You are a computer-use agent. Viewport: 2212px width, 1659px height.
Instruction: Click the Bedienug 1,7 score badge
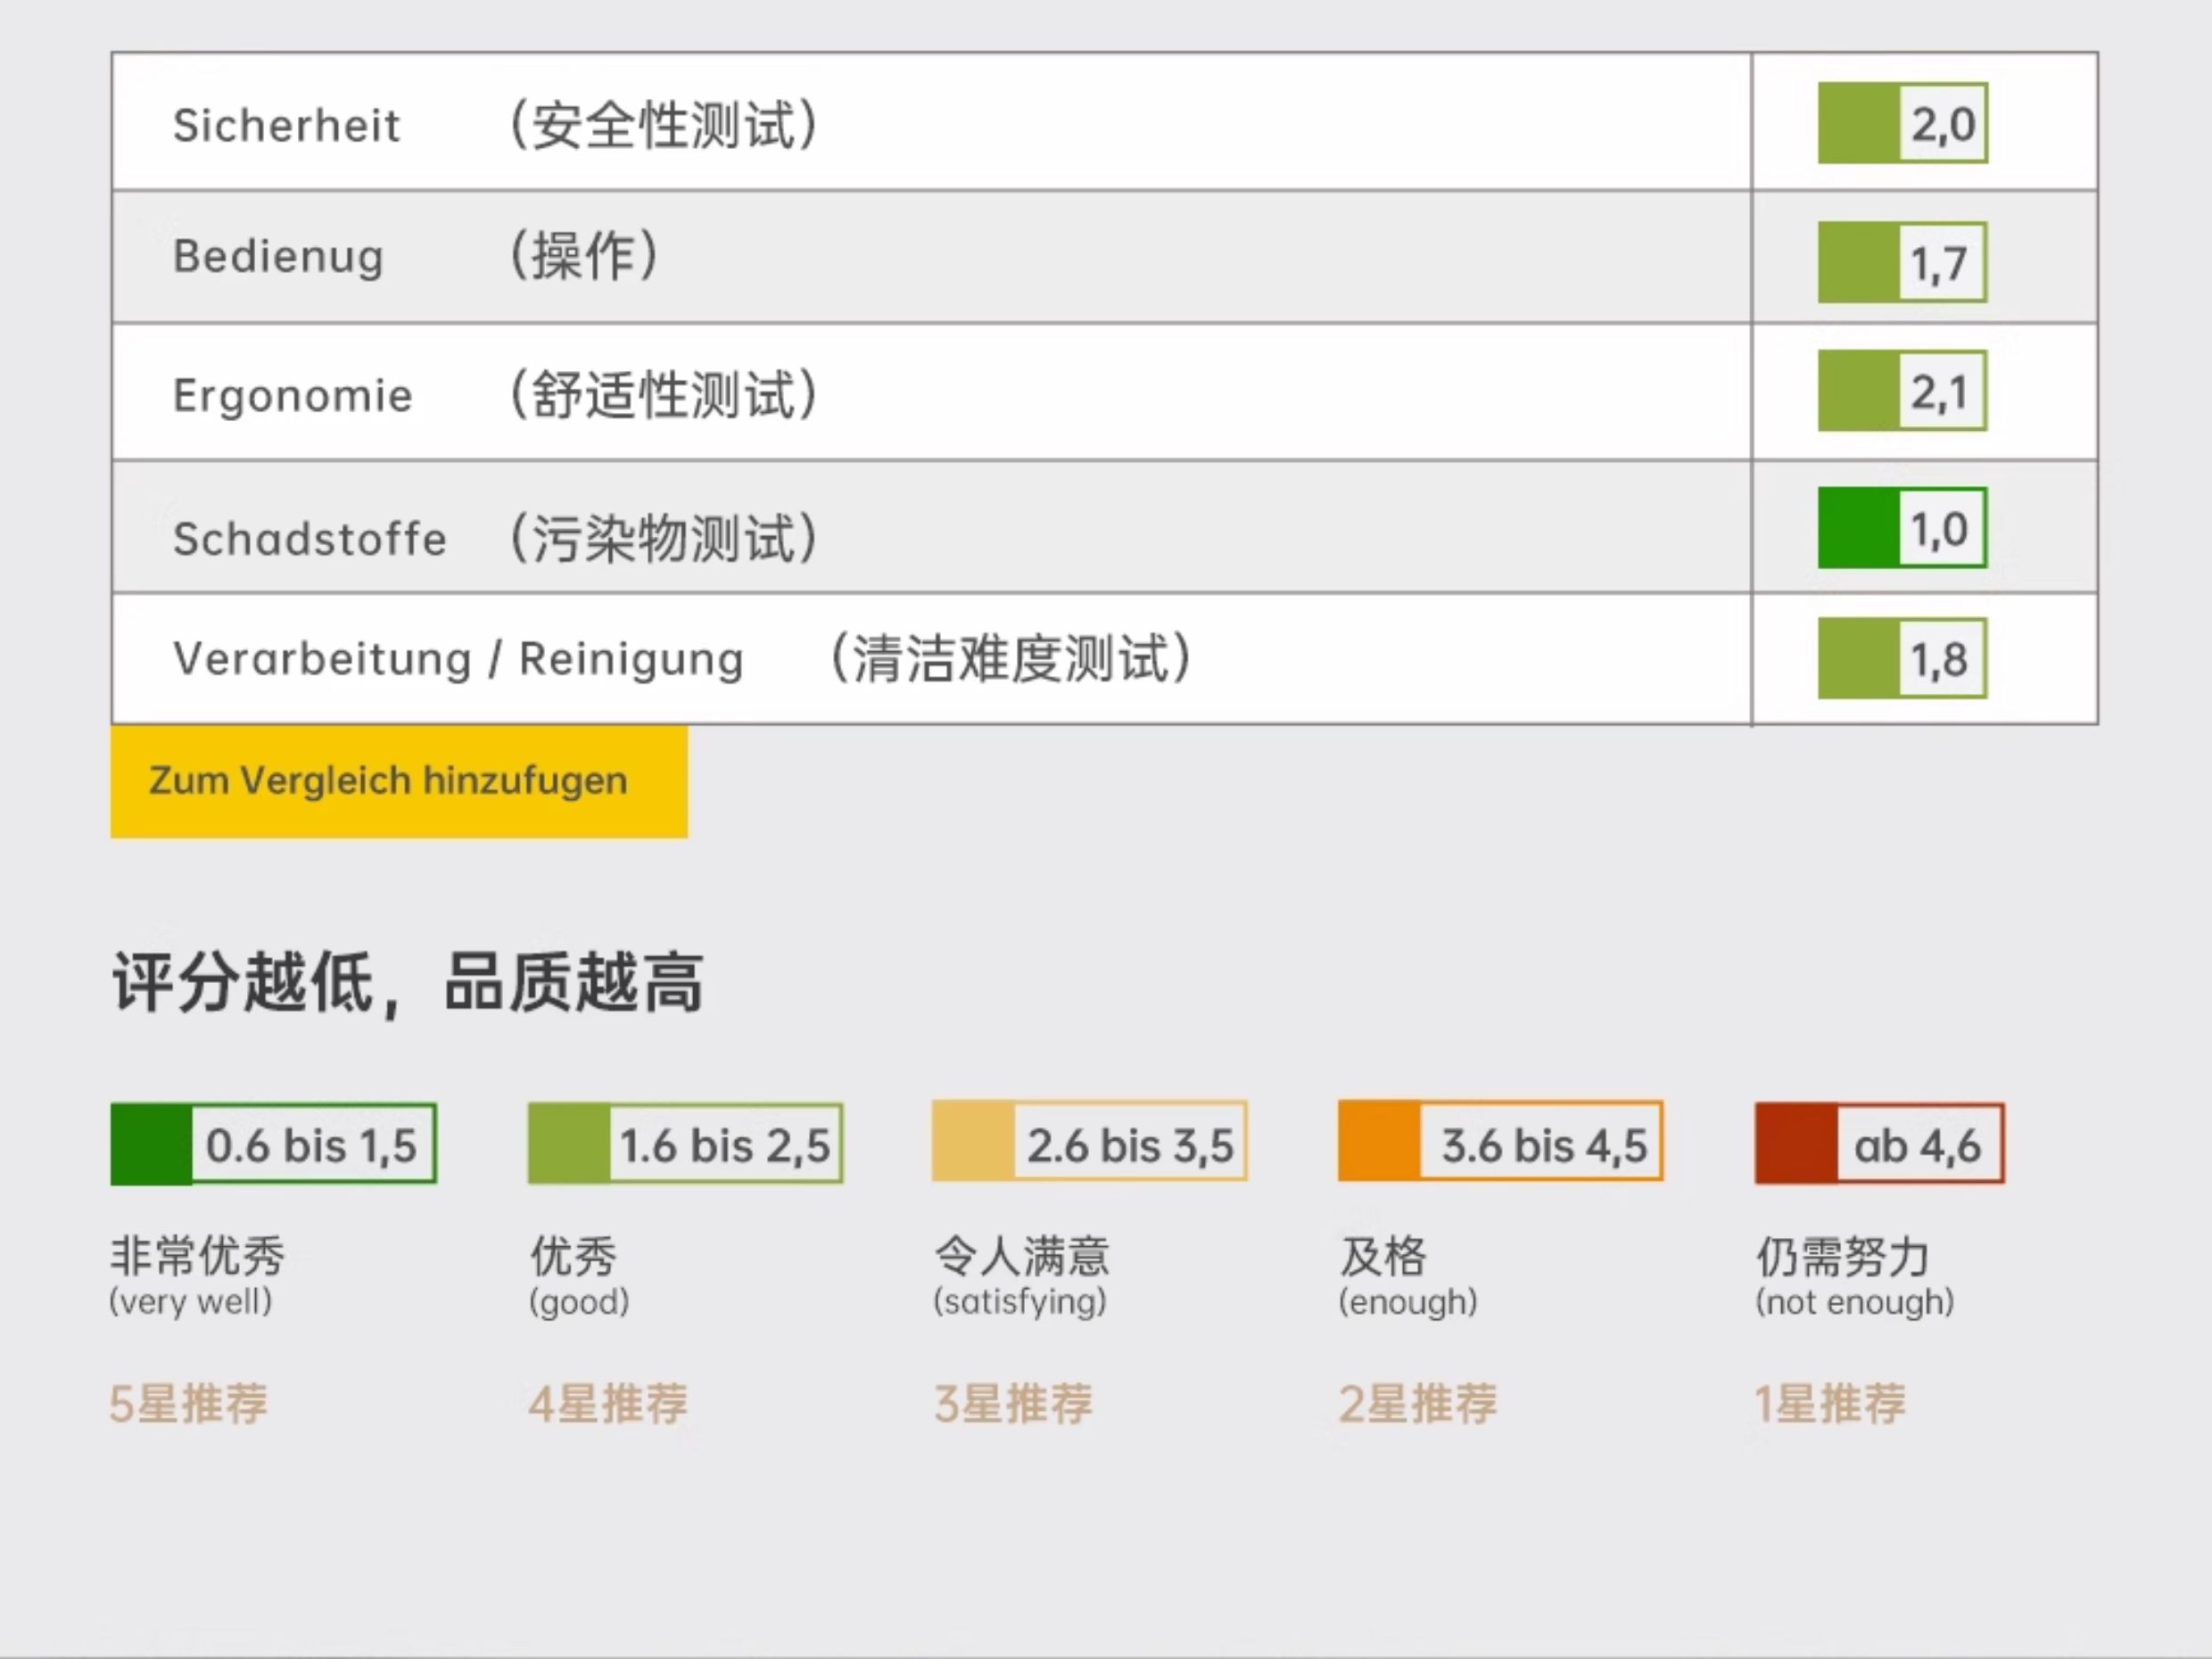(1902, 262)
